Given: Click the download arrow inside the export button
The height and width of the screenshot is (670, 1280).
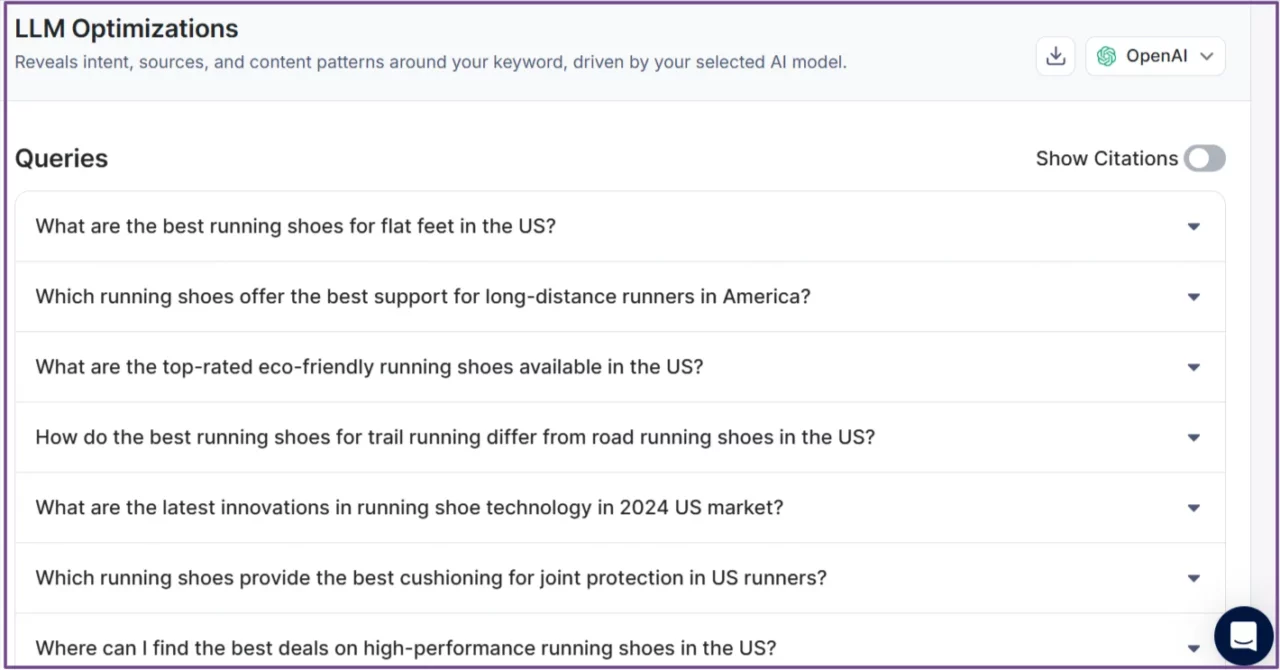Looking at the screenshot, I should (x=1055, y=56).
